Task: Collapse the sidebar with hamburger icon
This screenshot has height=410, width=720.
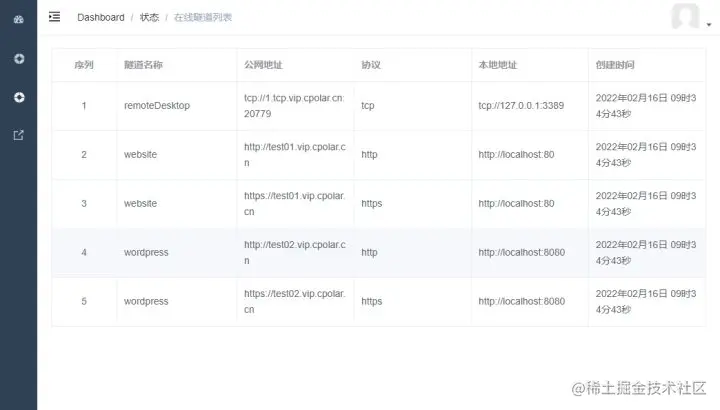Action: 55,17
